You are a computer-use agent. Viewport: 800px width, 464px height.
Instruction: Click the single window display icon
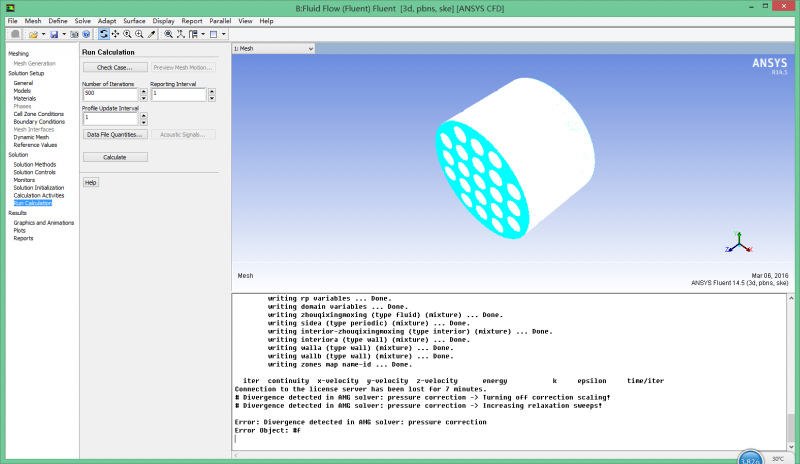(214, 34)
